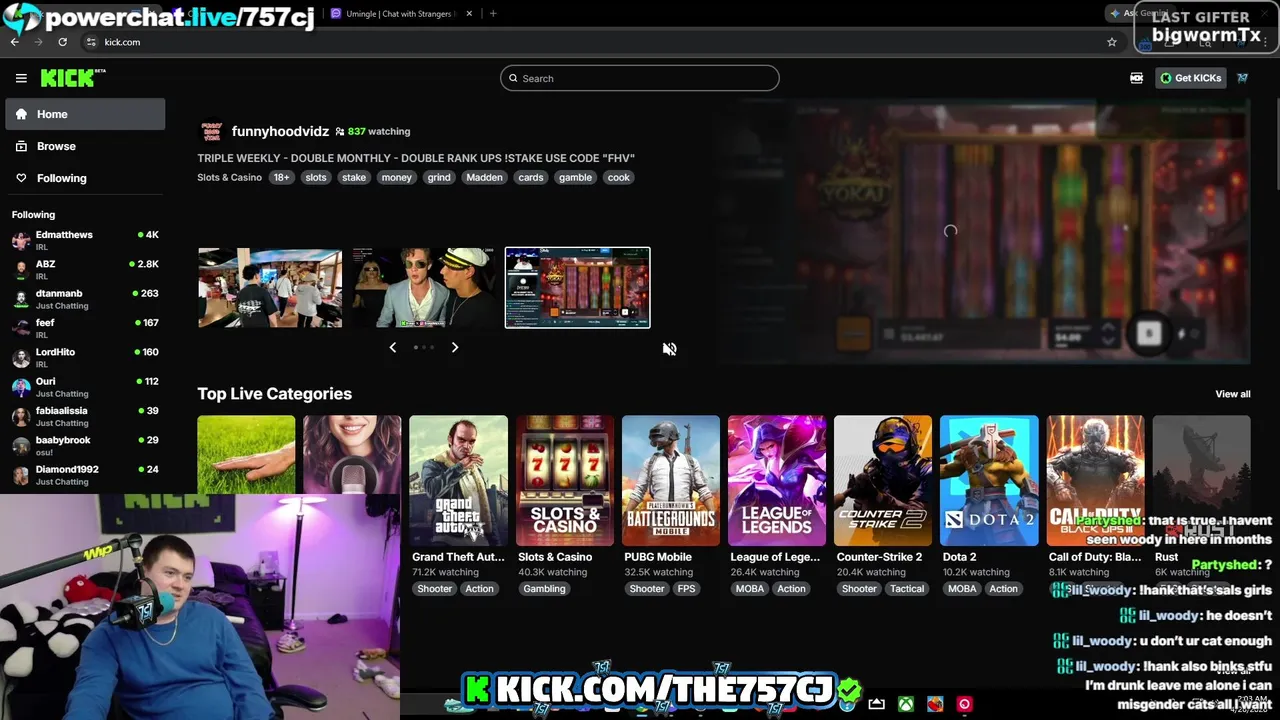Viewport: 1280px width, 720px height.
Task: Select the cook tag
Action: [619, 177]
